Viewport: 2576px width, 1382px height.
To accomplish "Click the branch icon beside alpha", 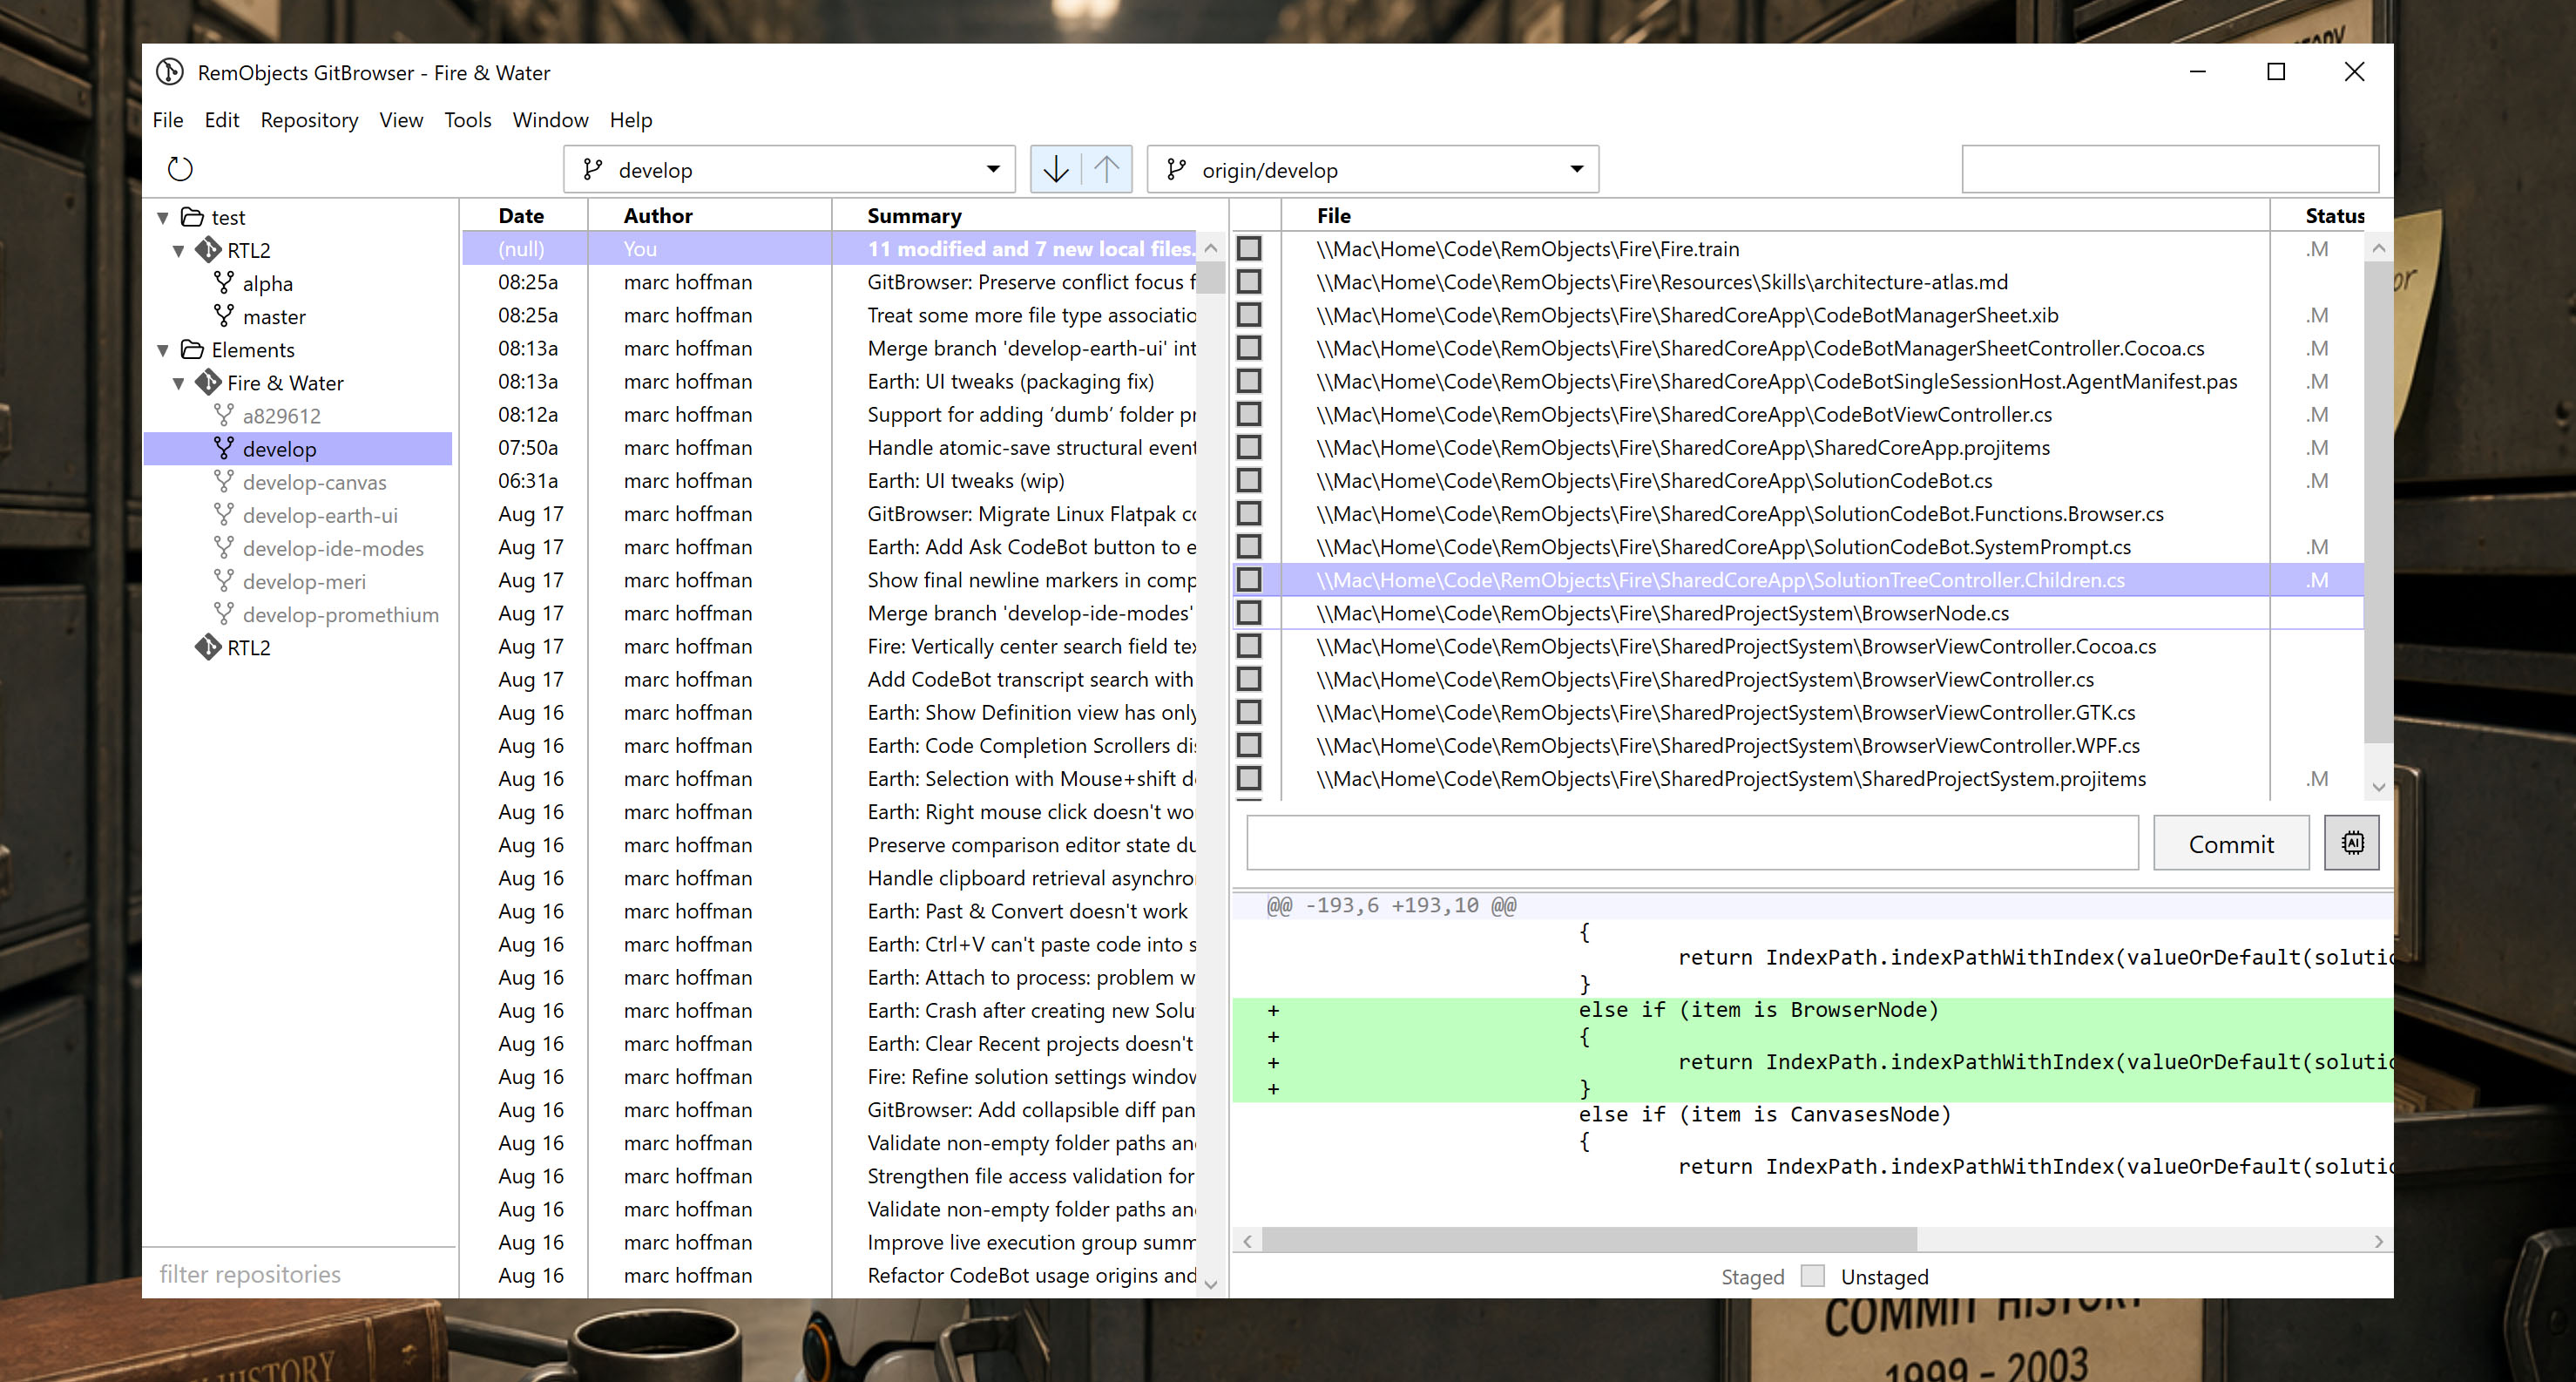I will pyautogui.click(x=224, y=283).
